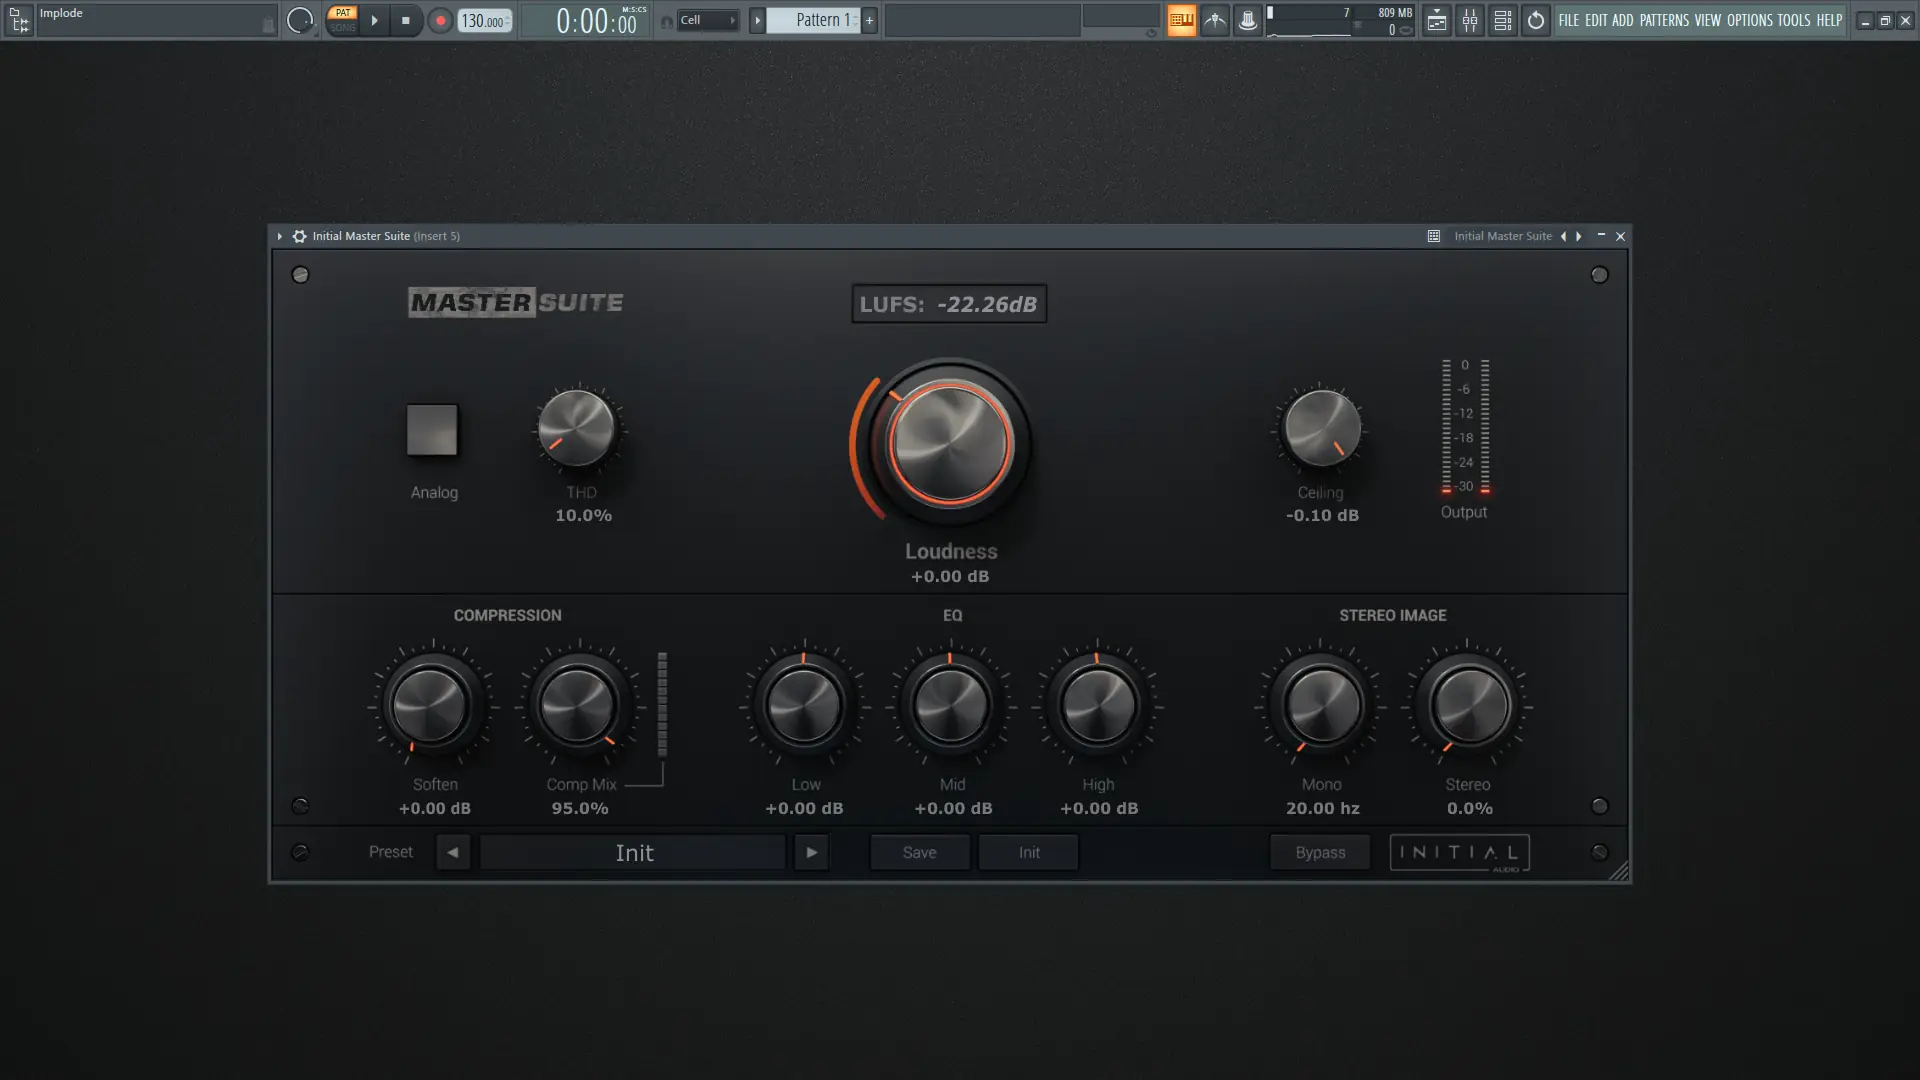Click the Init button
This screenshot has width=1920, height=1080.
pyautogui.click(x=1028, y=852)
